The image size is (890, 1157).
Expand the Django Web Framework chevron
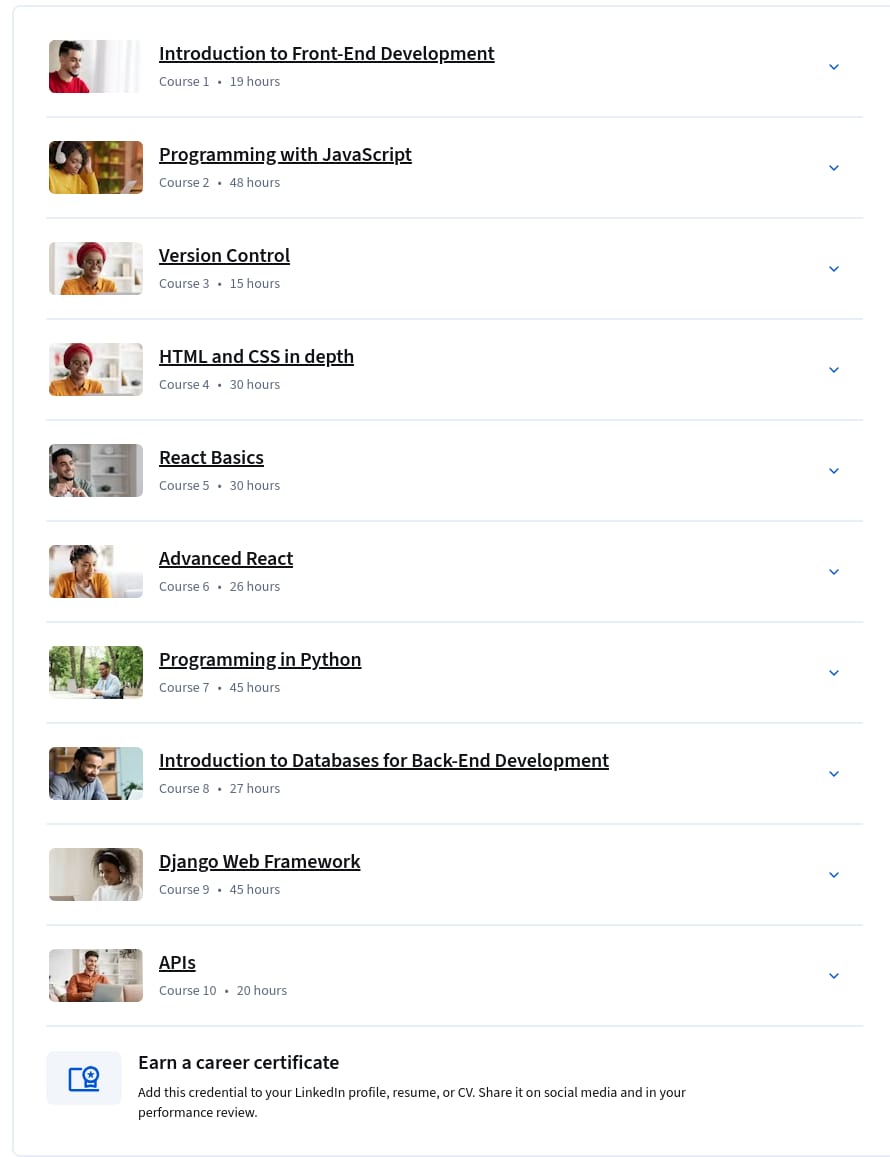click(834, 876)
